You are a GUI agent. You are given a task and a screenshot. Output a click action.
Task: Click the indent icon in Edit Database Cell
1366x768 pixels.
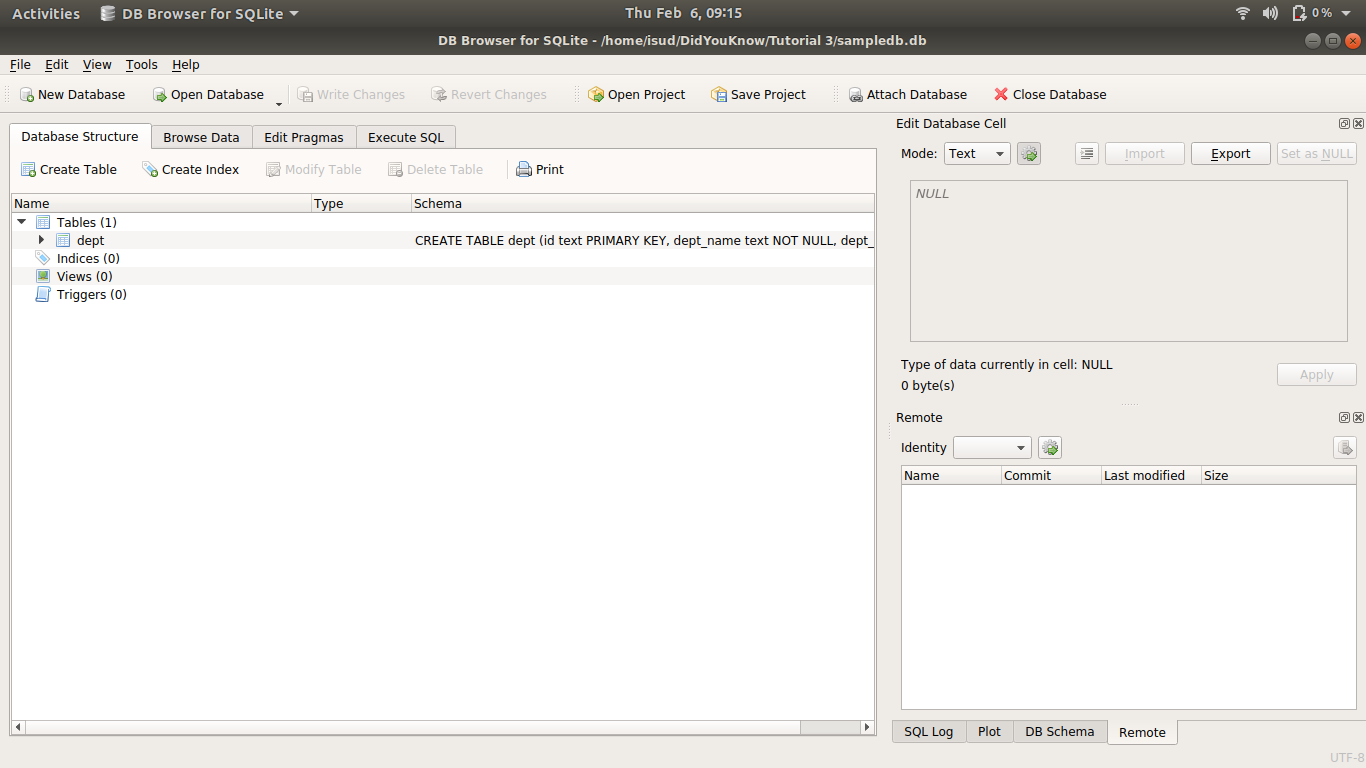(x=1087, y=154)
